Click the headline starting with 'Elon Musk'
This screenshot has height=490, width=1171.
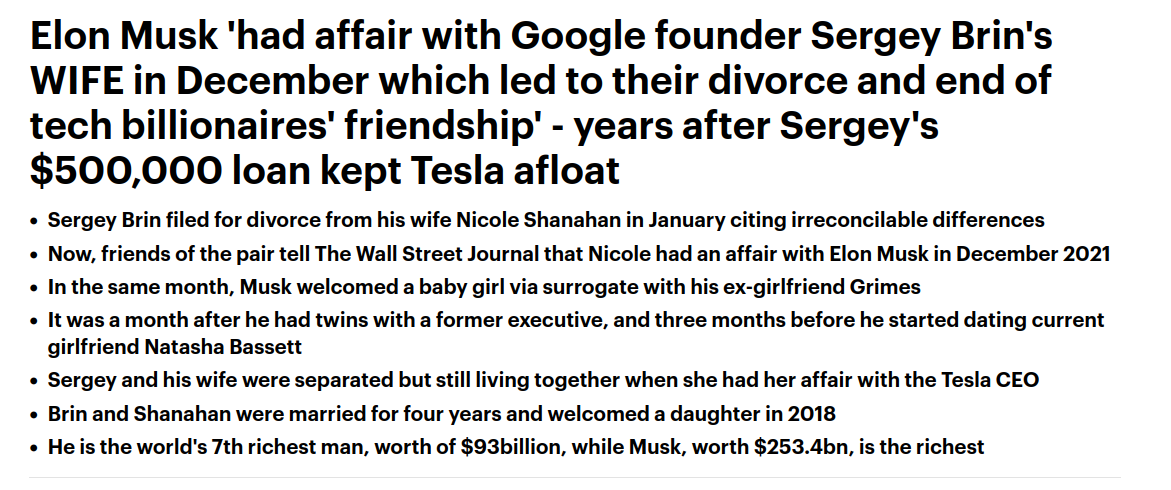point(541,103)
